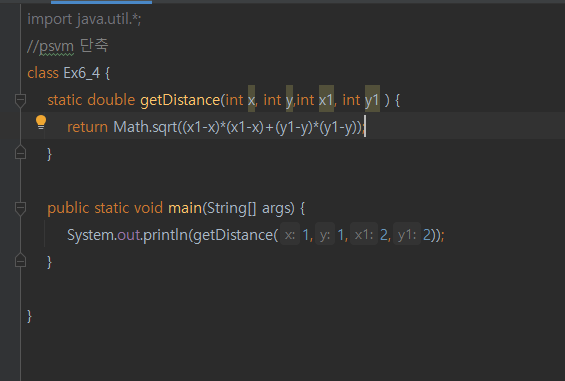Image resolution: width=565 pixels, height=381 pixels.
Task: Click the yellow lightbulb intention icon
Action: click(x=41, y=122)
